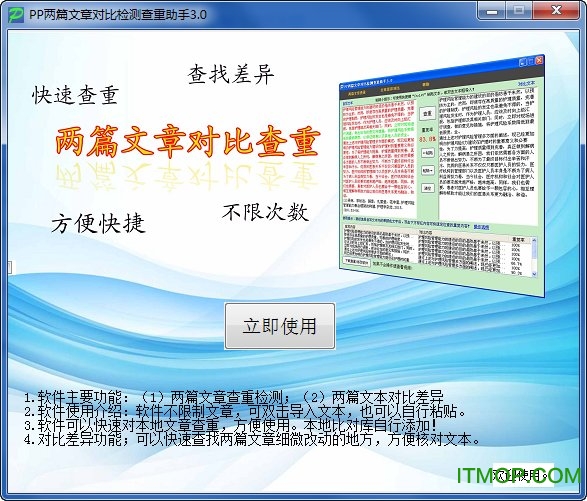
Task: Click the 立即使用 button
Action: pos(280,326)
